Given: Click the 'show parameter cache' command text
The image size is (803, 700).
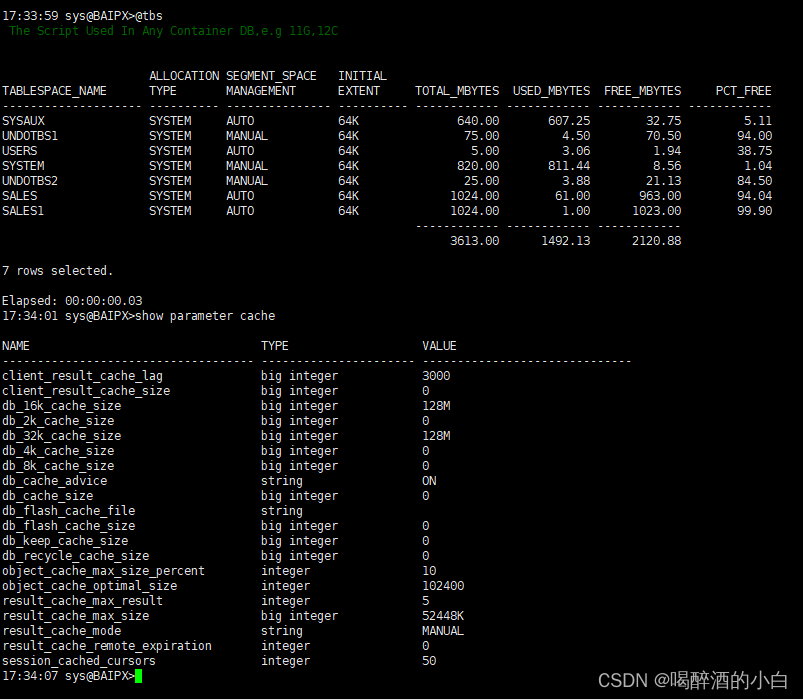Looking at the screenshot, I should point(205,316).
